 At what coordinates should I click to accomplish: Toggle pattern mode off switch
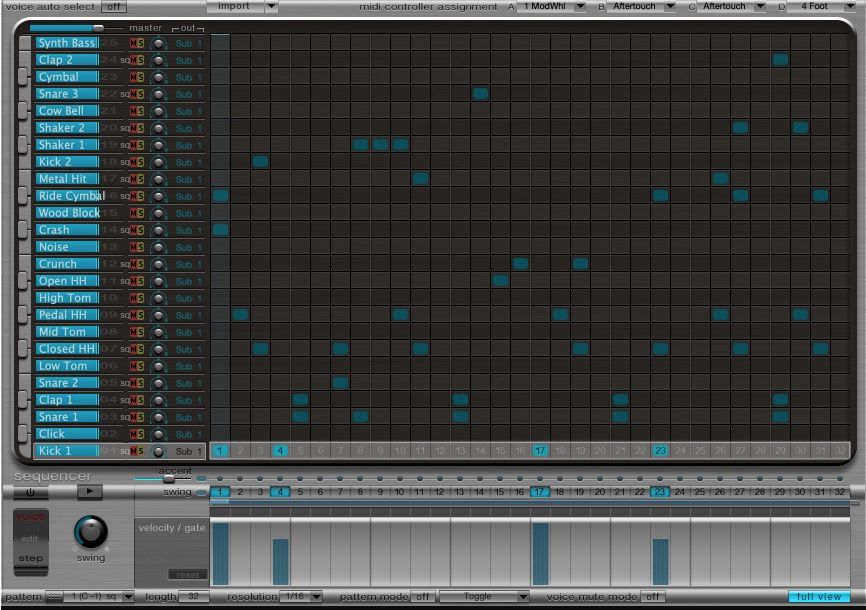point(423,597)
